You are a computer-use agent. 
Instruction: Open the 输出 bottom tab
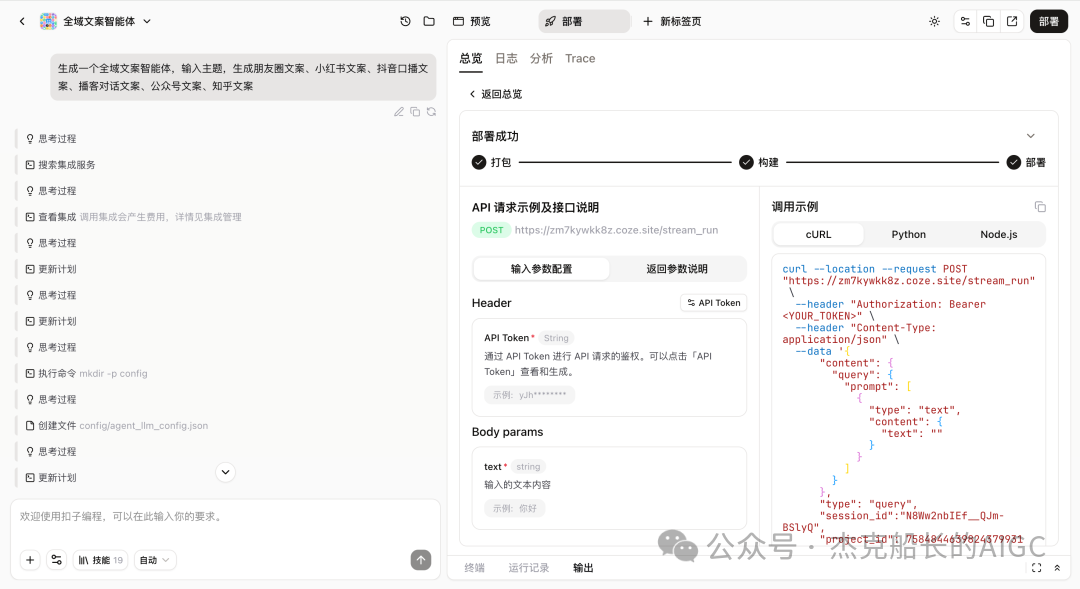coord(583,568)
